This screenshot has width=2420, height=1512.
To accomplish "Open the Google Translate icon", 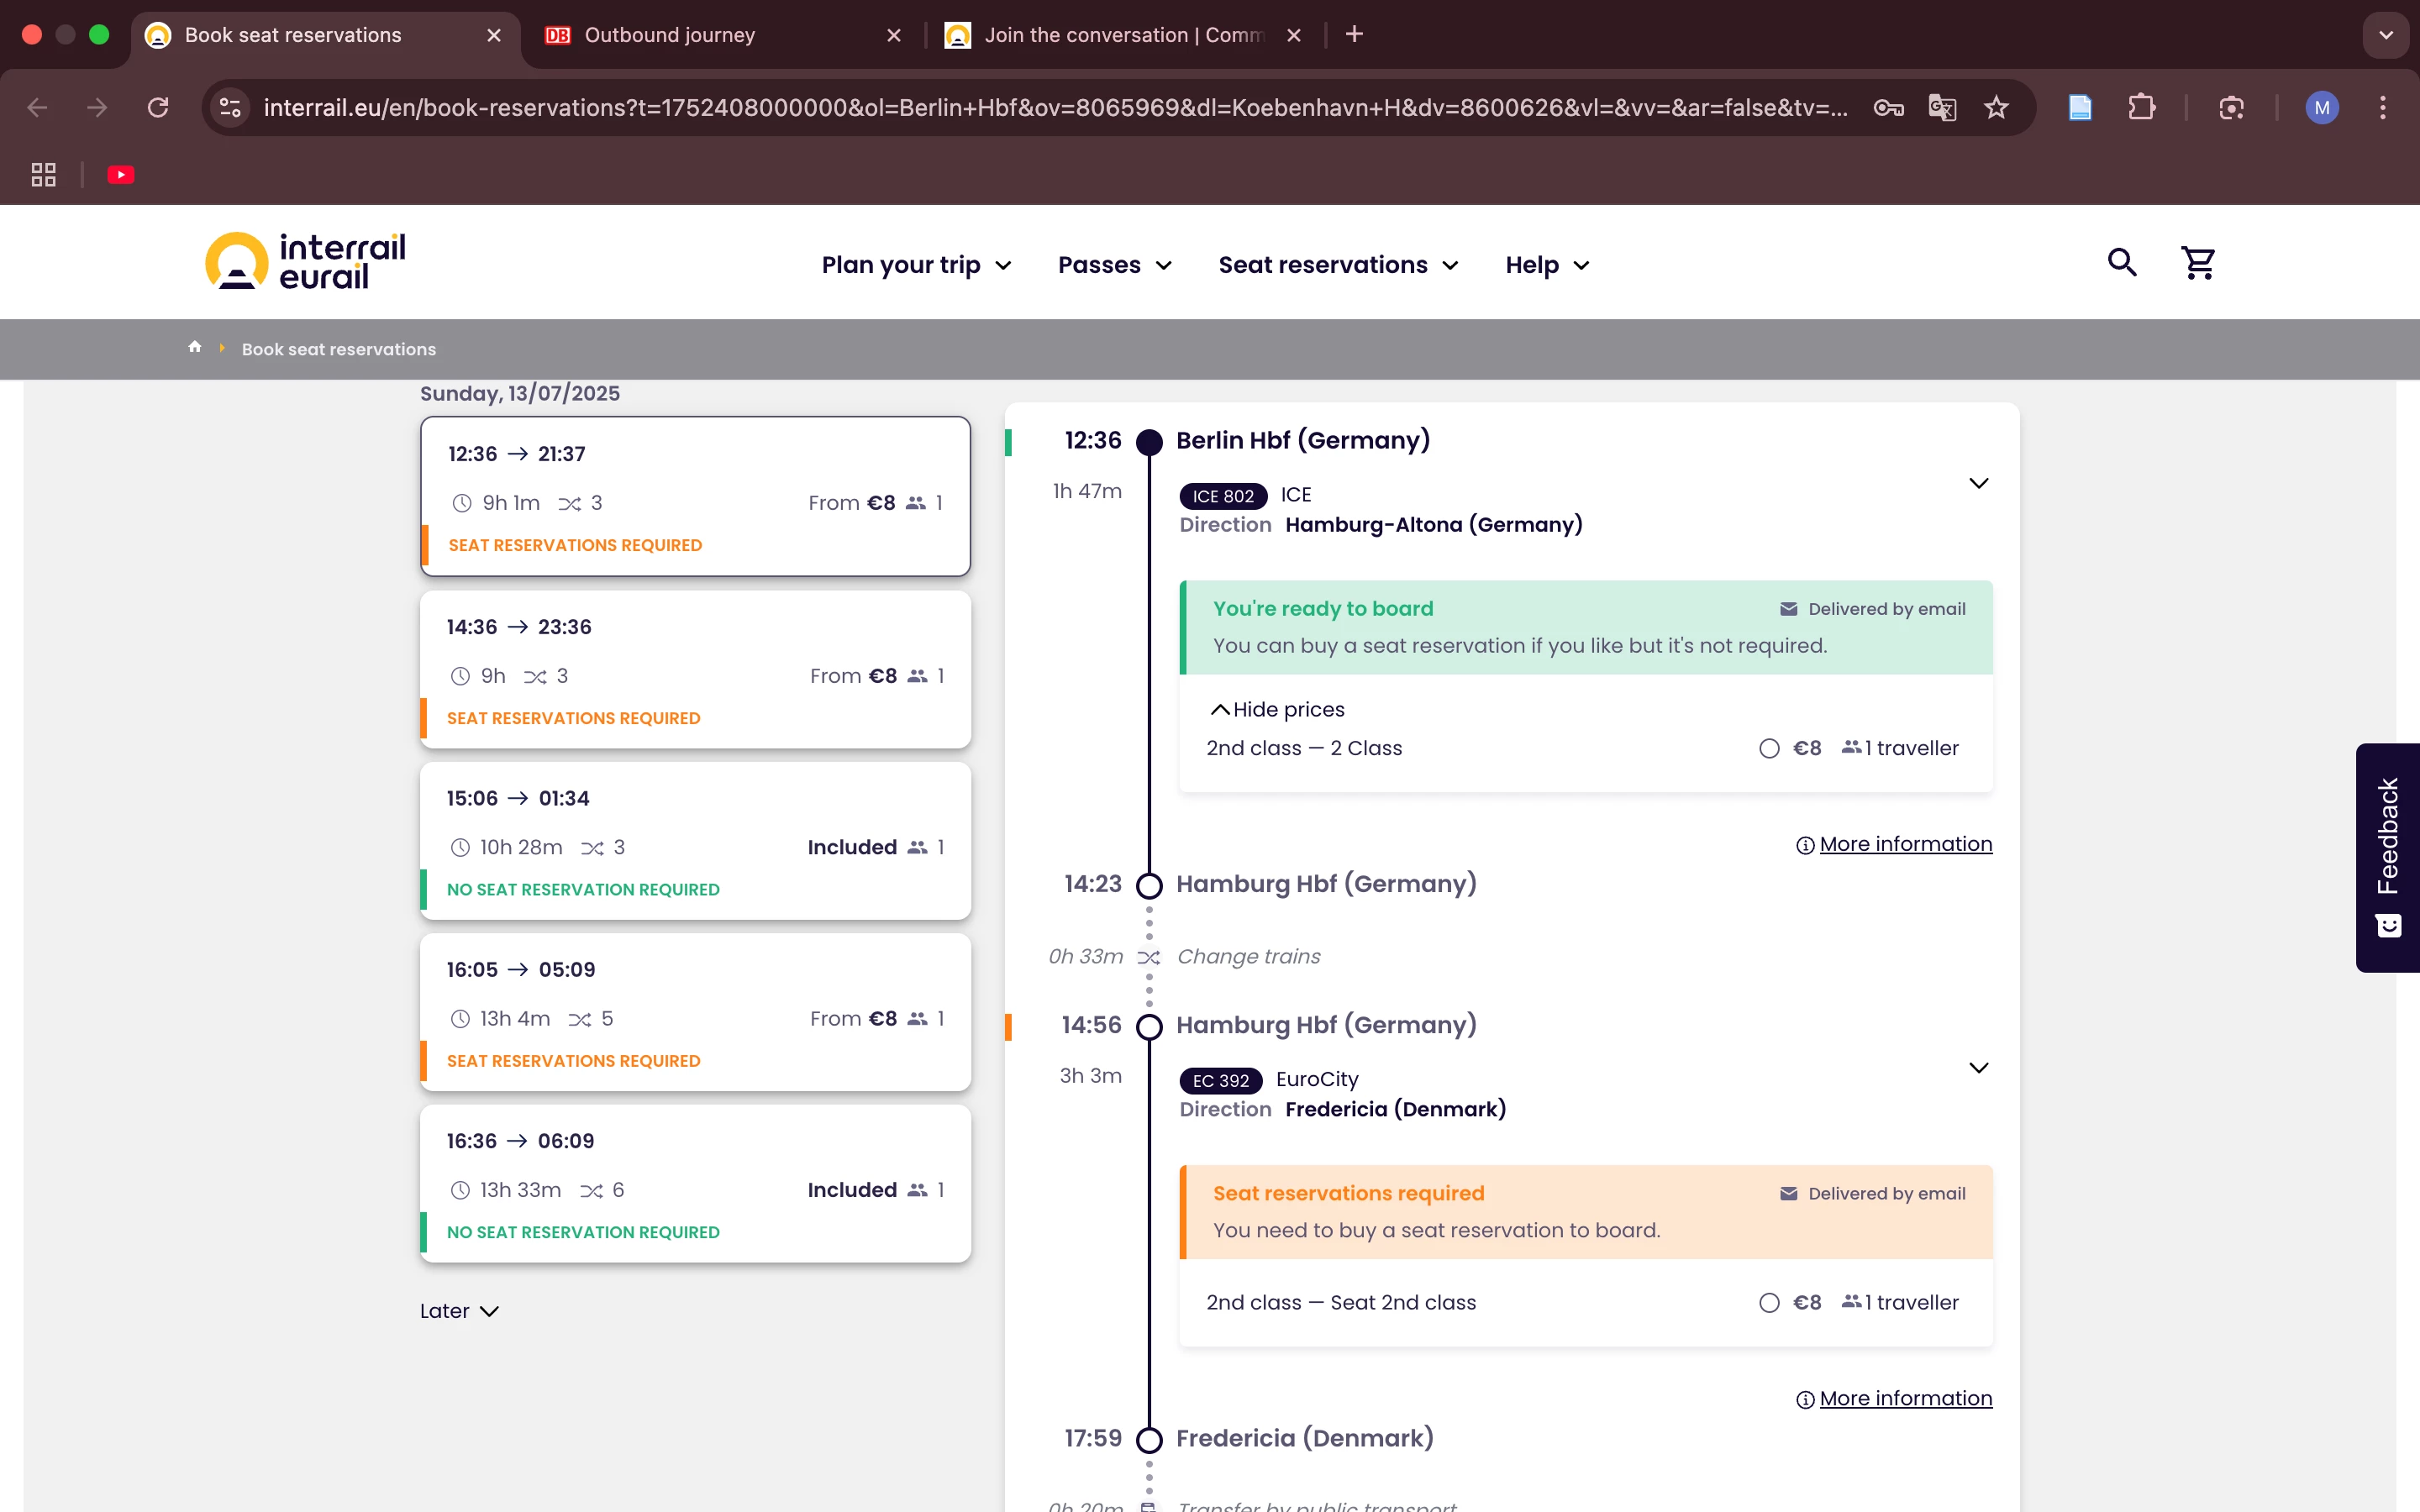I will (1942, 108).
